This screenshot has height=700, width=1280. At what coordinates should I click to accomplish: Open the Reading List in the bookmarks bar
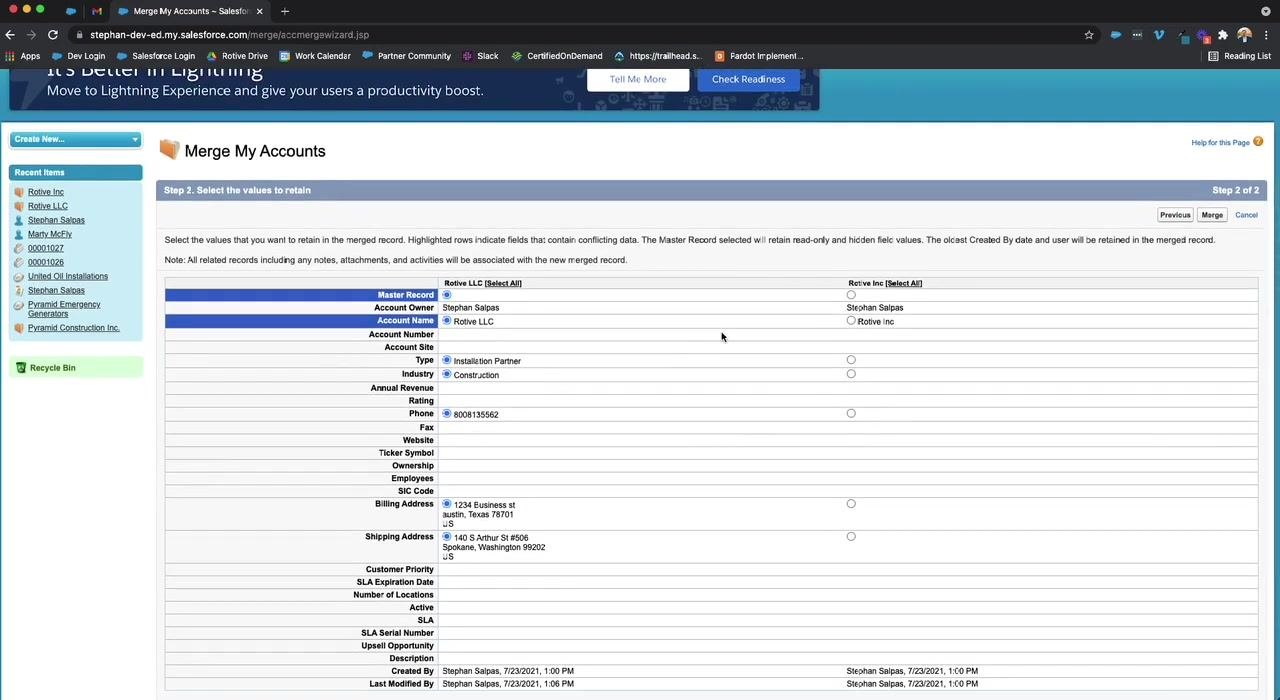coord(1240,56)
